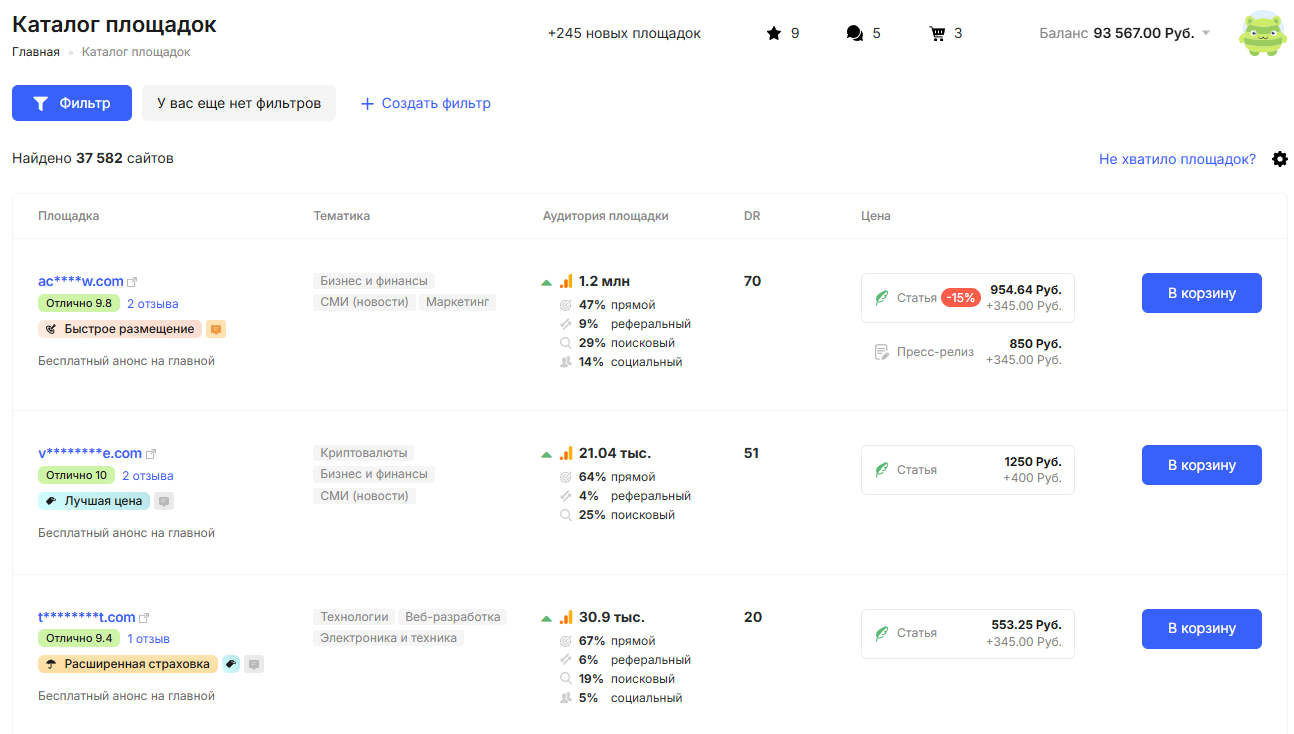Click У вас еще нет фильтров button
The image size is (1294, 734).
pyautogui.click(x=239, y=103)
